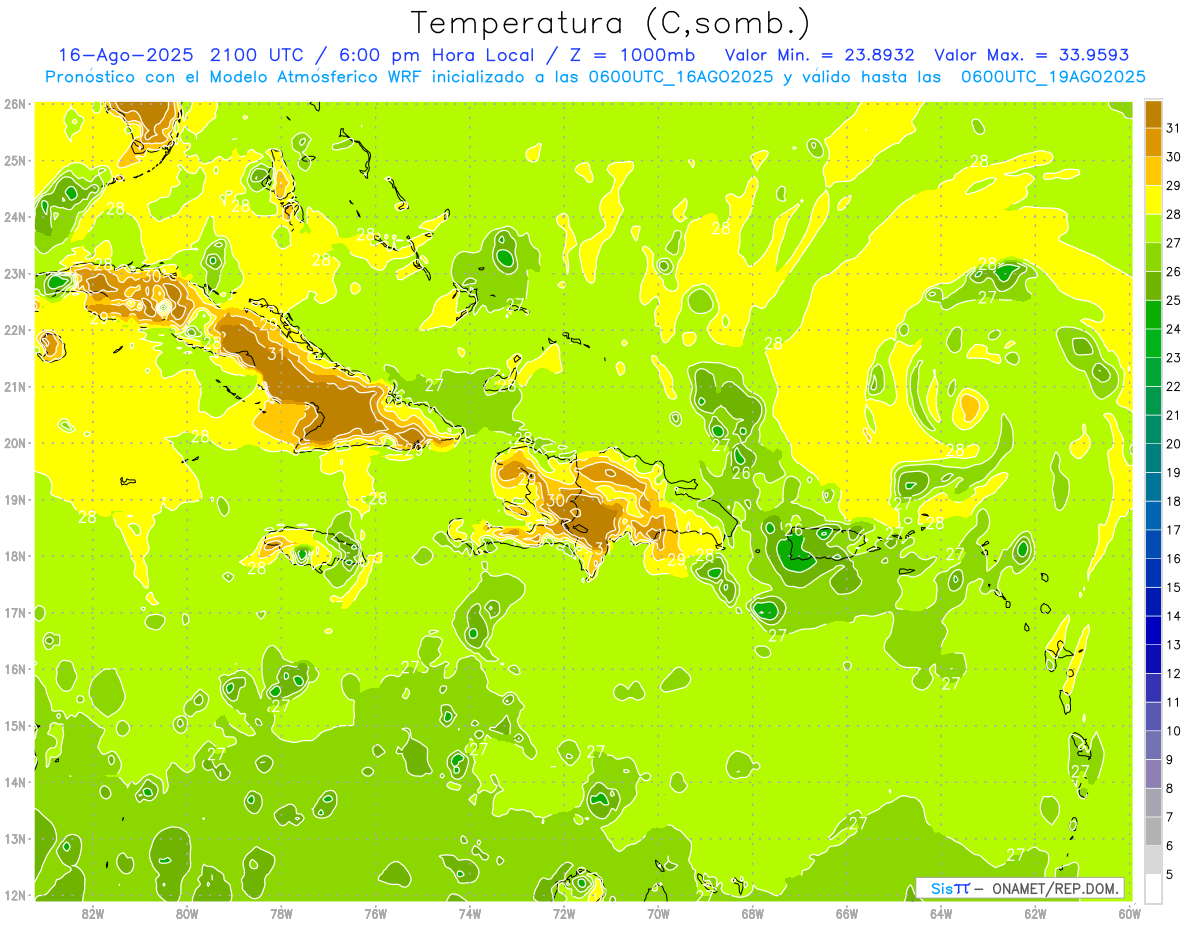Screen dimensions: 1200x927
Task: Click the '26N' latitude axis label
Action: tap(15, 104)
